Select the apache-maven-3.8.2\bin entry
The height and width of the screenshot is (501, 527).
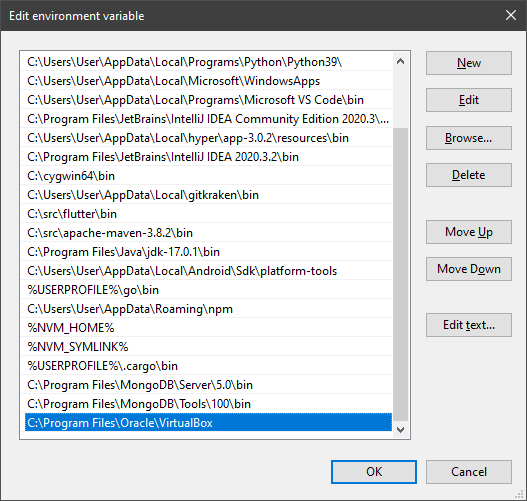(207, 233)
